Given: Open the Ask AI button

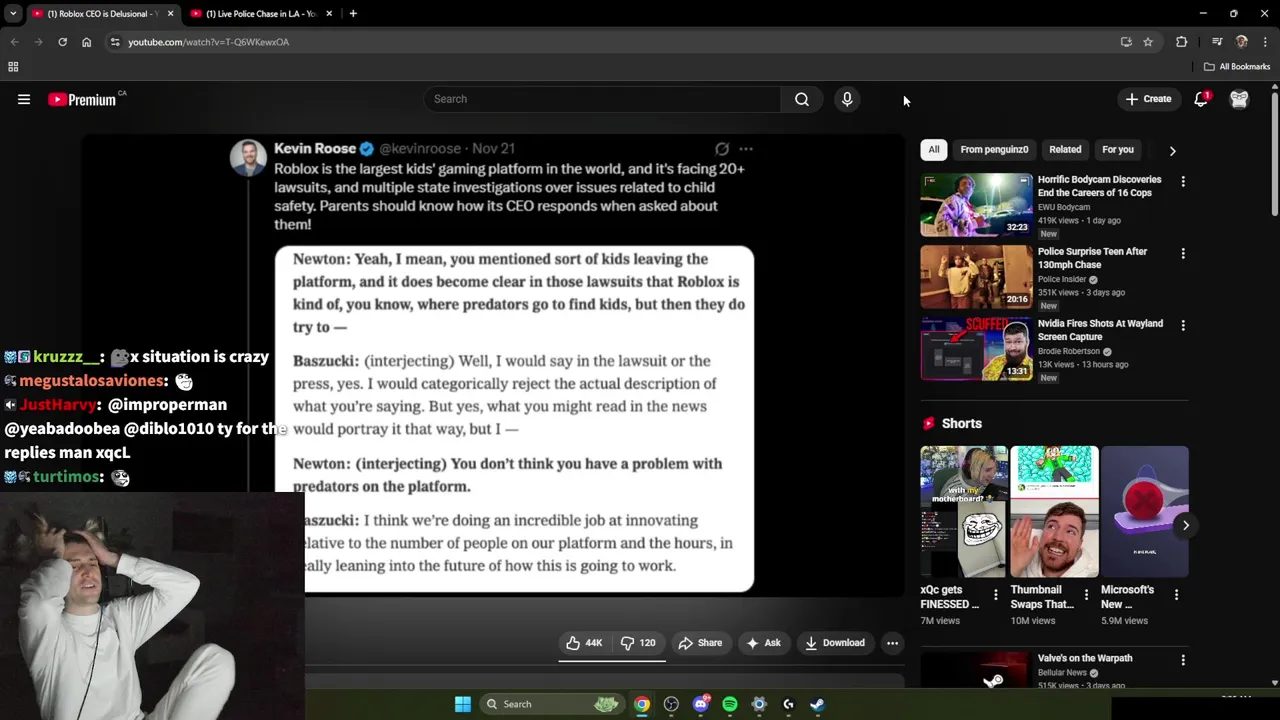Looking at the screenshot, I should coord(763,643).
